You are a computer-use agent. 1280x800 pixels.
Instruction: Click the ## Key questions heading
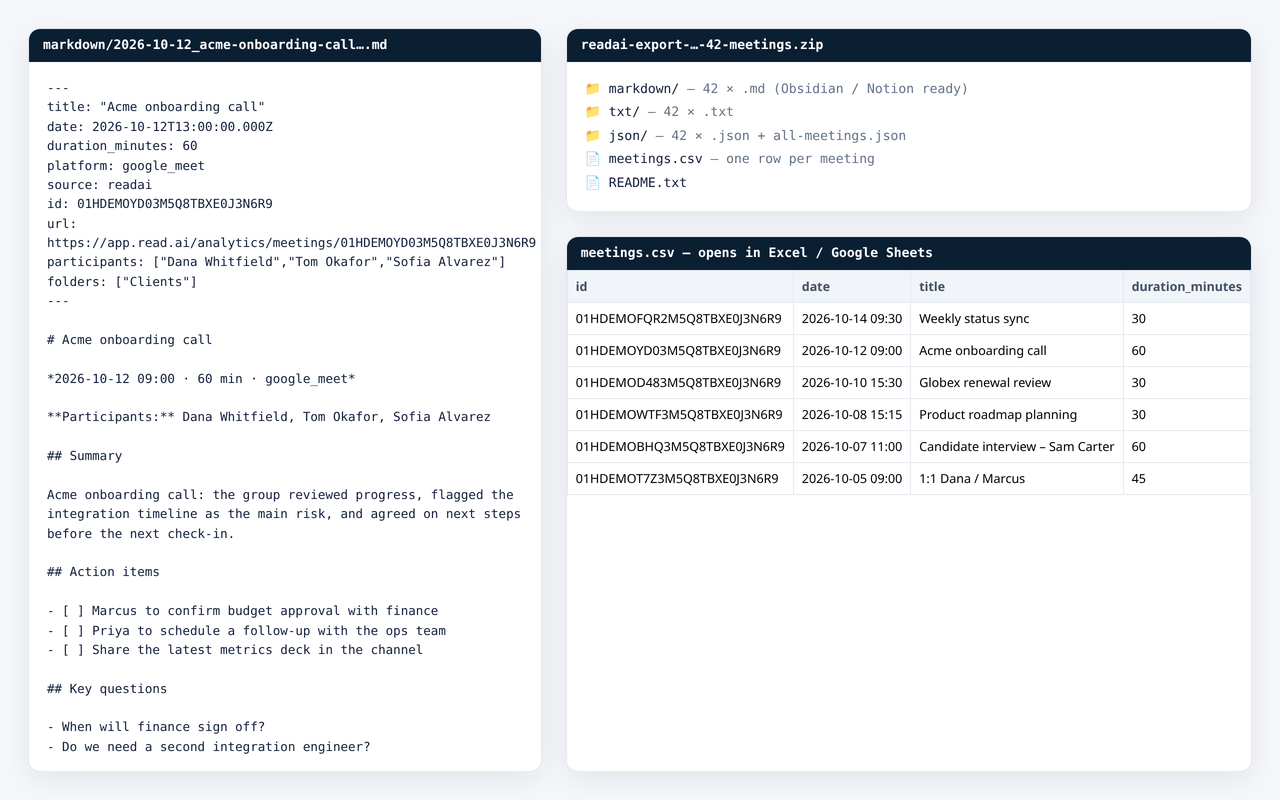(107, 689)
